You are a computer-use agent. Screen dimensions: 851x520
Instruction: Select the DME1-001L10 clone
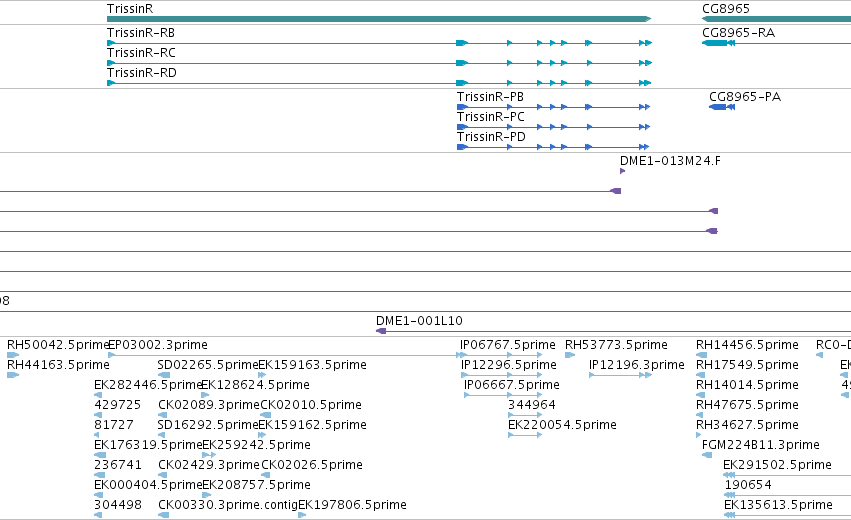tap(419, 321)
